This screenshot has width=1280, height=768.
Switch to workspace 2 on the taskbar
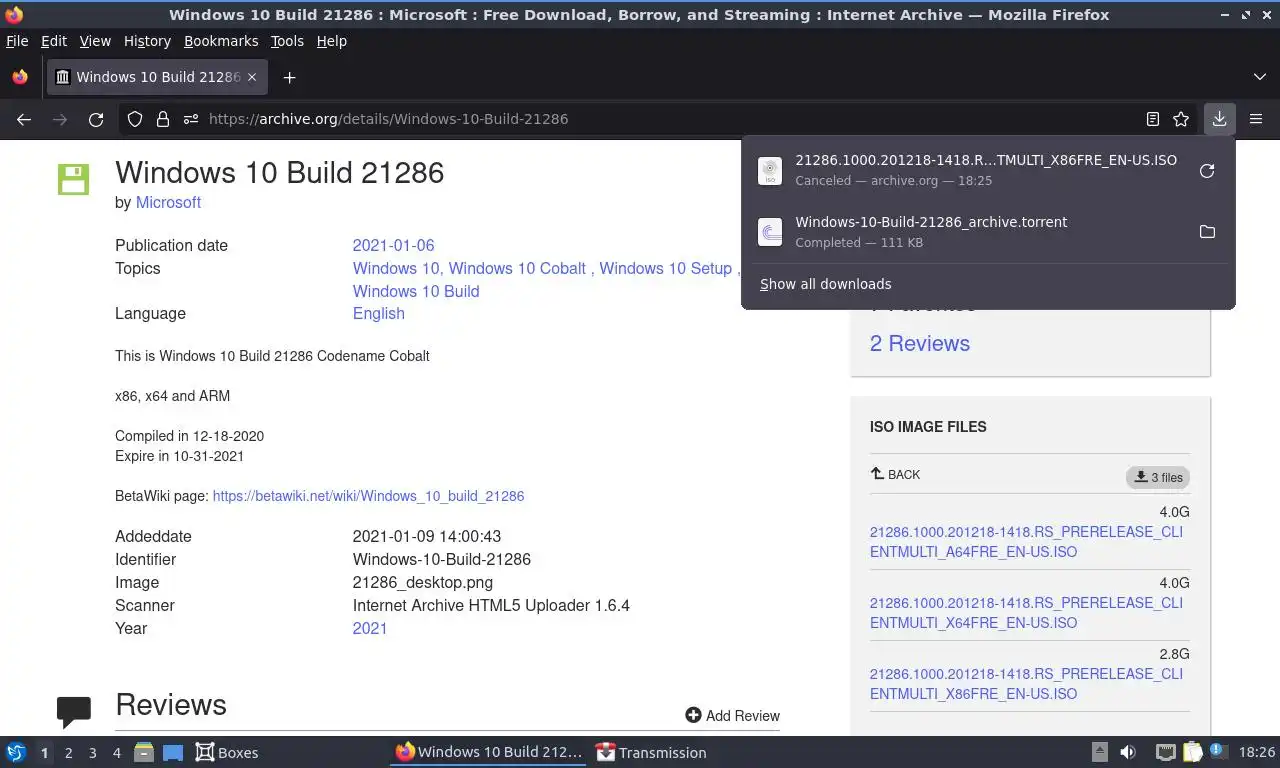tap(68, 753)
